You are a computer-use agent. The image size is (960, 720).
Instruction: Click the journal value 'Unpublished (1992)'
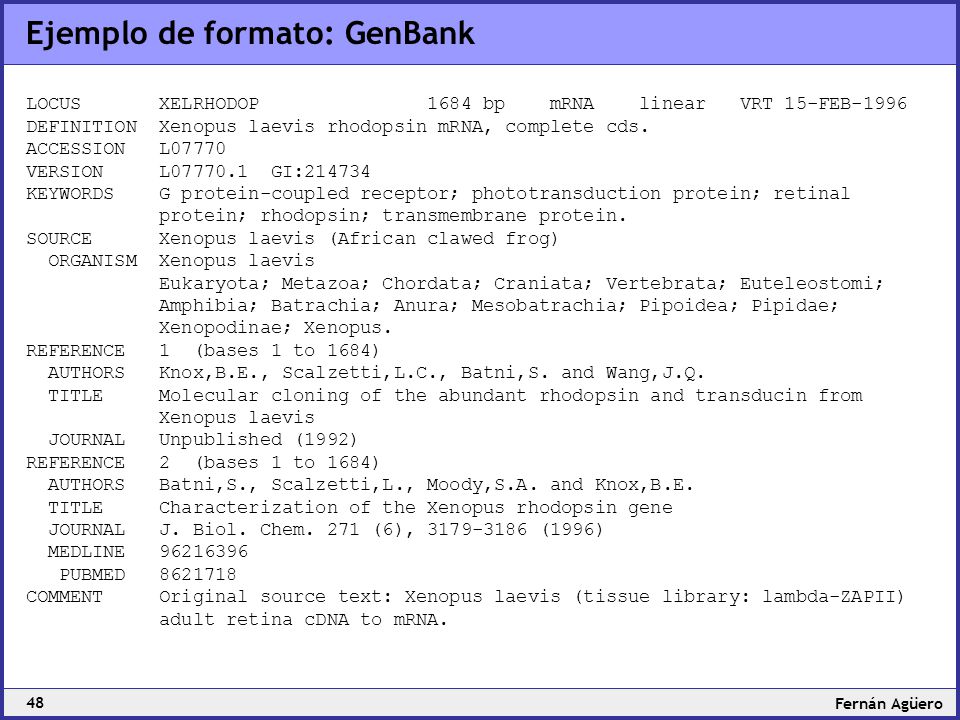258,440
